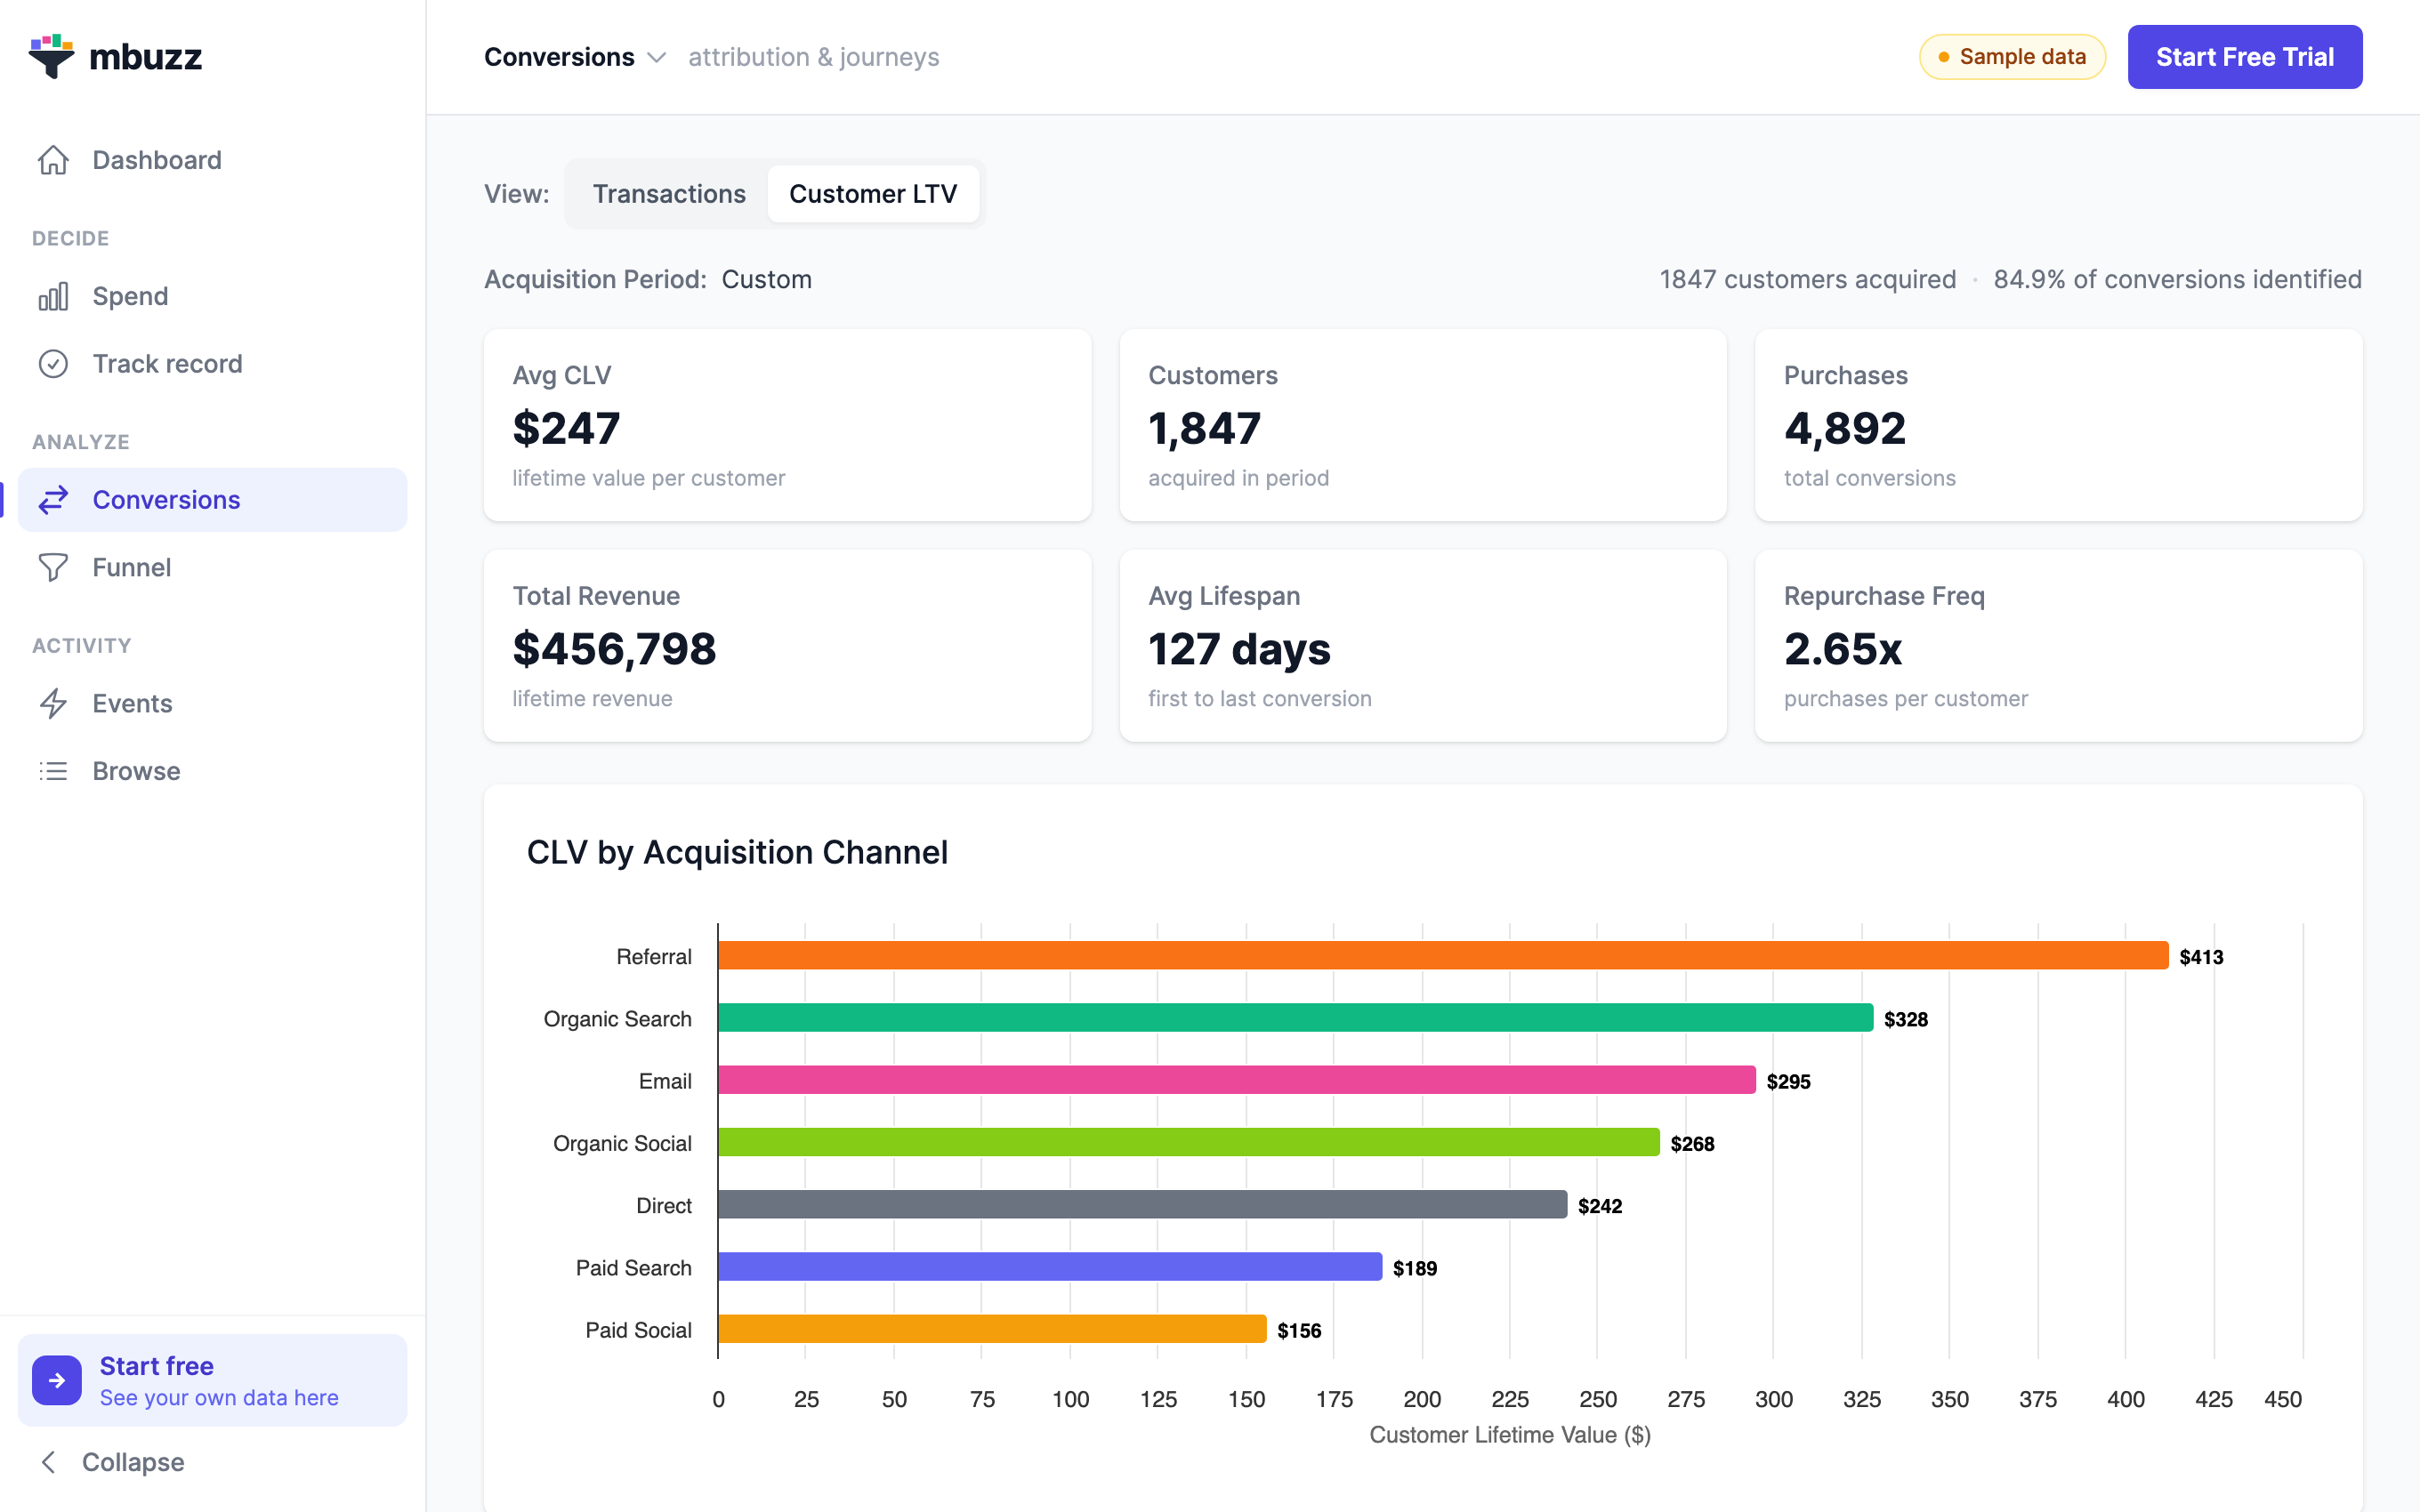Image resolution: width=2420 pixels, height=1512 pixels.
Task: Go to Spend in the sidebar
Action: 212,296
